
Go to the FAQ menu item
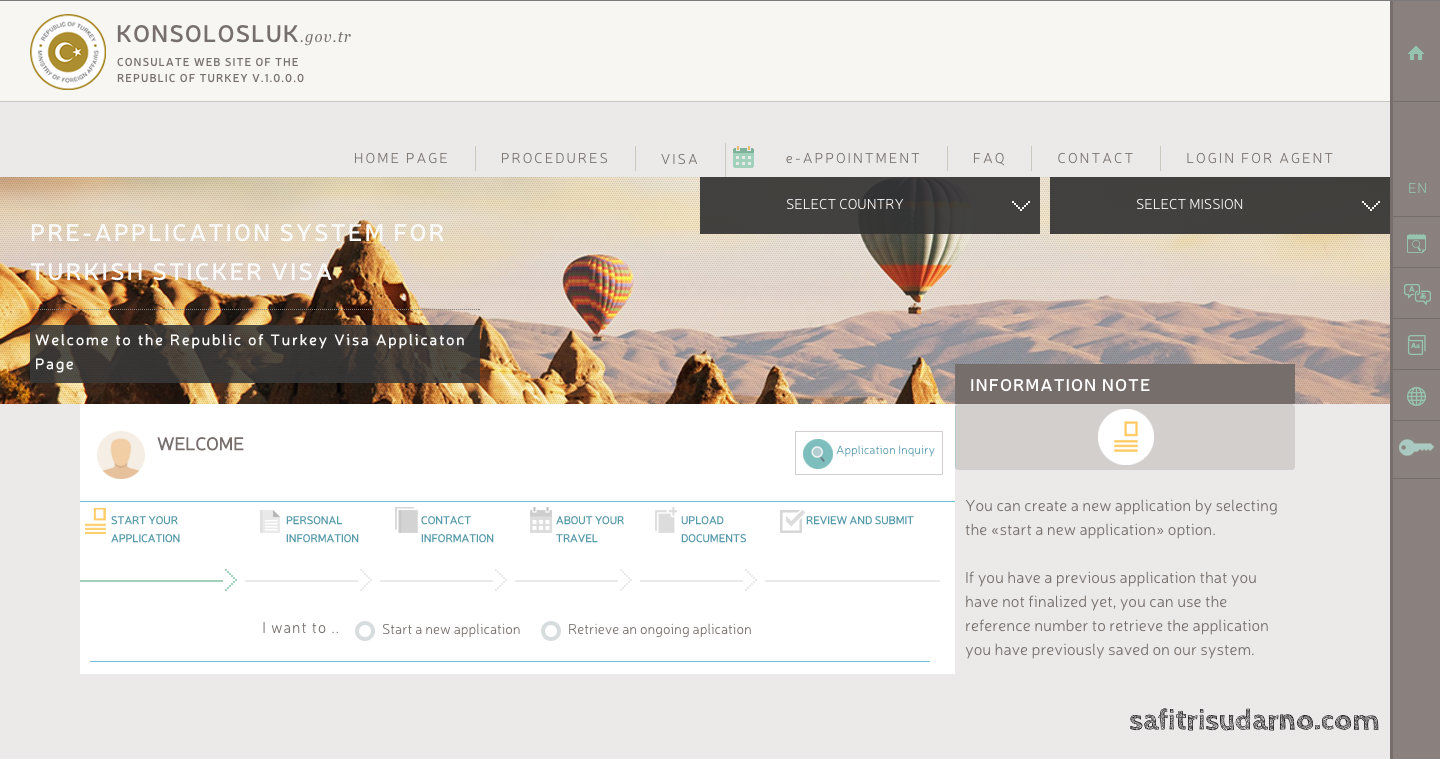click(988, 158)
